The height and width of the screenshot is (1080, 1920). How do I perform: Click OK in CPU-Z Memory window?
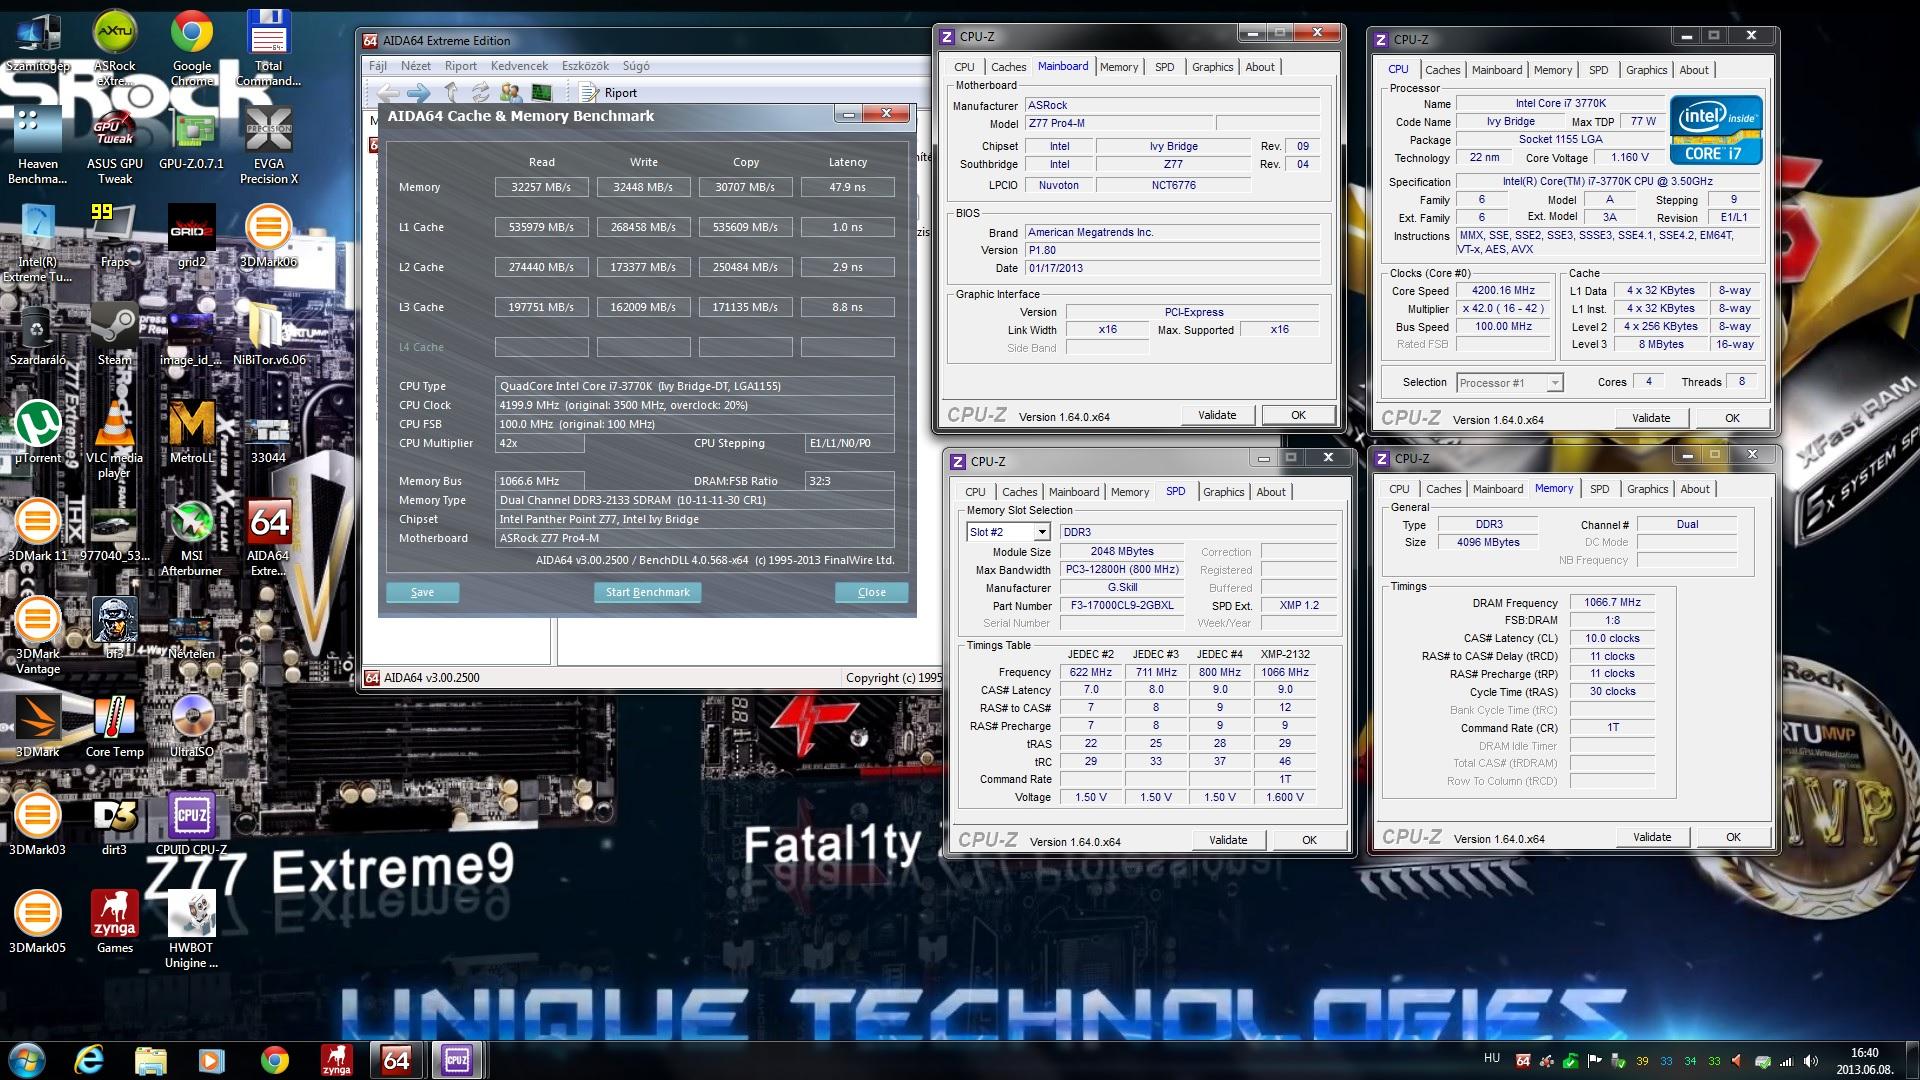pyautogui.click(x=1733, y=837)
